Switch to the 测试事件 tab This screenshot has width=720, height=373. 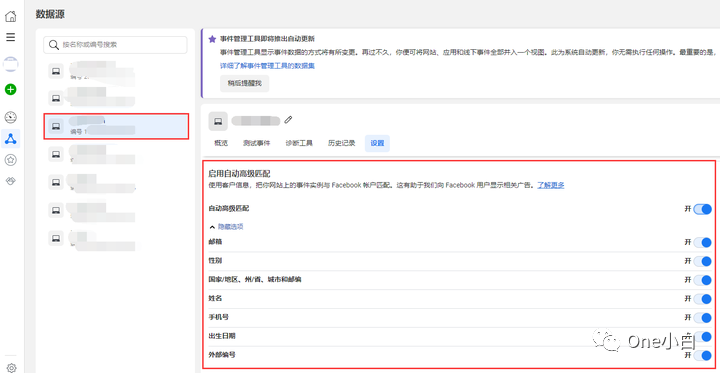[257, 143]
